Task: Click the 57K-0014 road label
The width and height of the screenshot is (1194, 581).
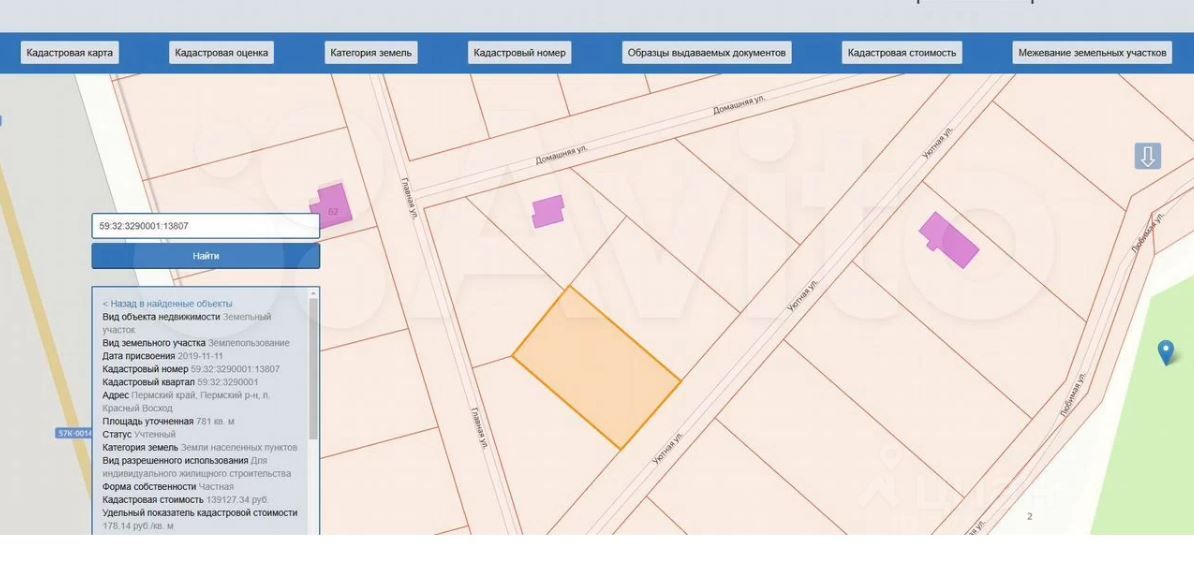Action: point(74,433)
